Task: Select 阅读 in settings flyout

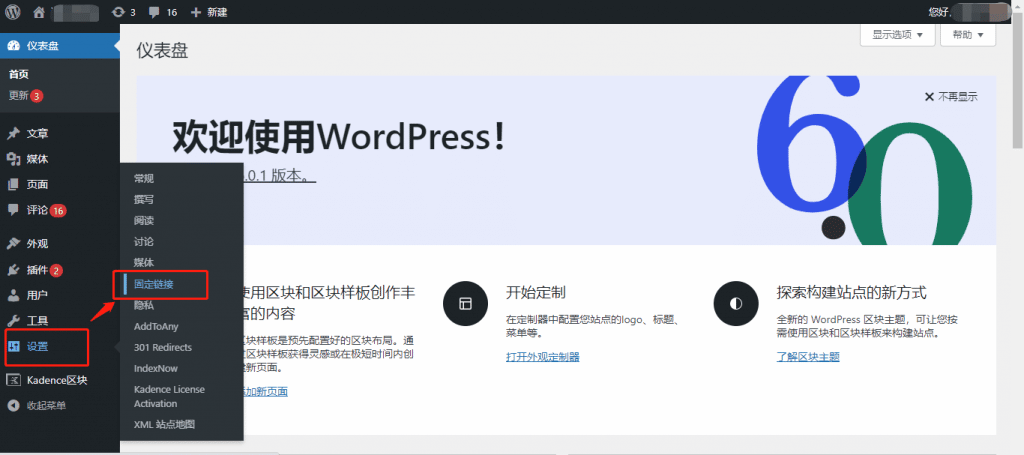Action: pos(144,221)
